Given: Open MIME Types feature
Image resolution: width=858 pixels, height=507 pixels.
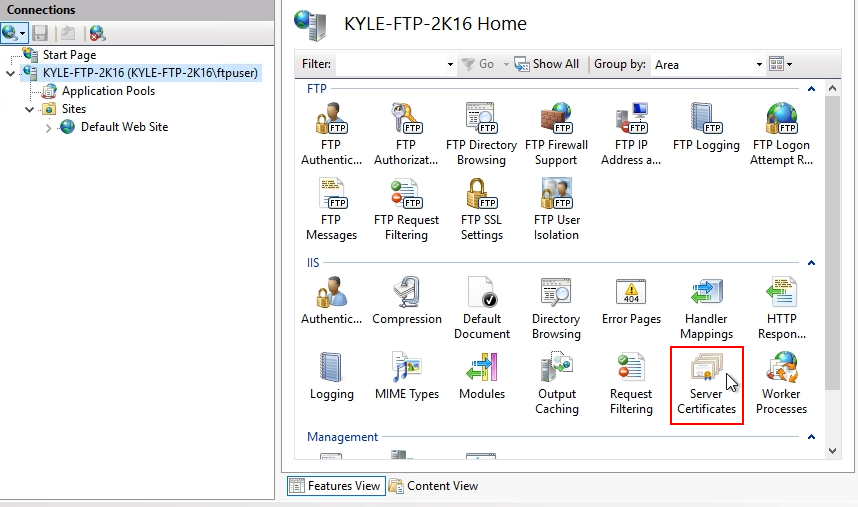Looking at the screenshot, I should click(x=406, y=376).
